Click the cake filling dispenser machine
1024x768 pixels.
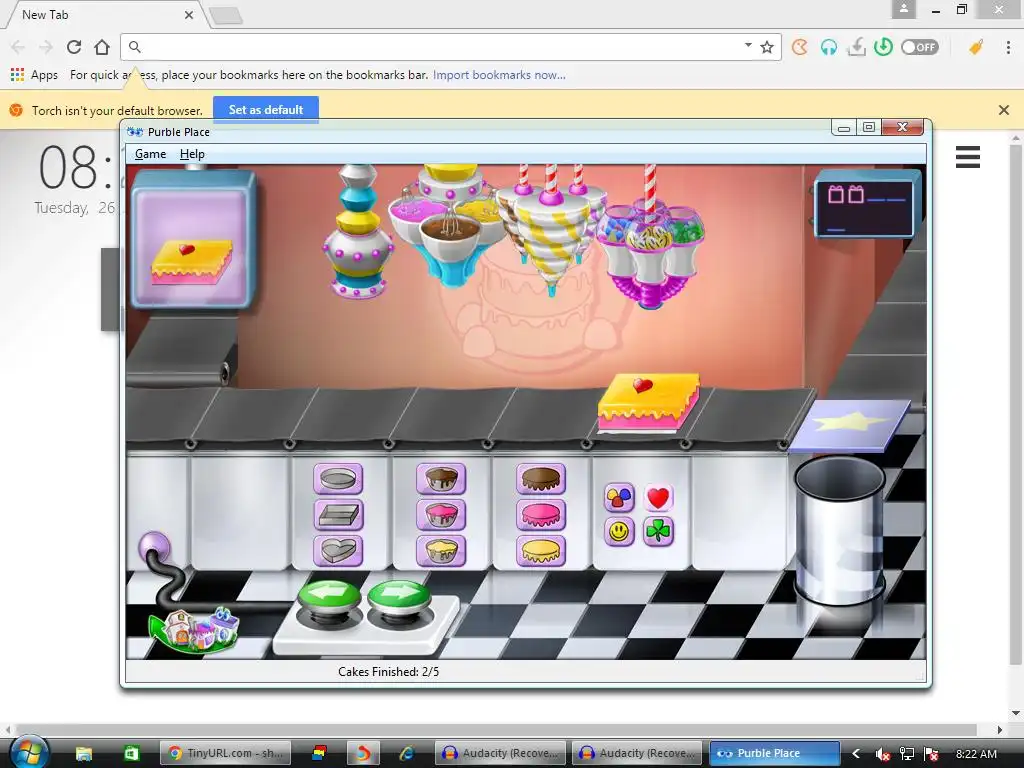(357, 232)
